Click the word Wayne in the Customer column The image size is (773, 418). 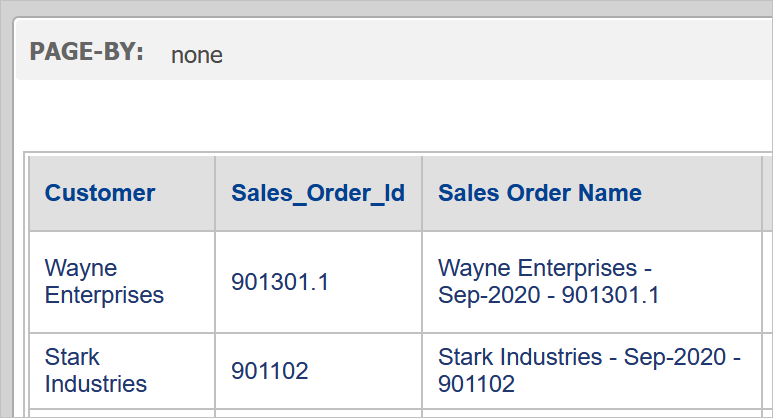tap(81, 269)
